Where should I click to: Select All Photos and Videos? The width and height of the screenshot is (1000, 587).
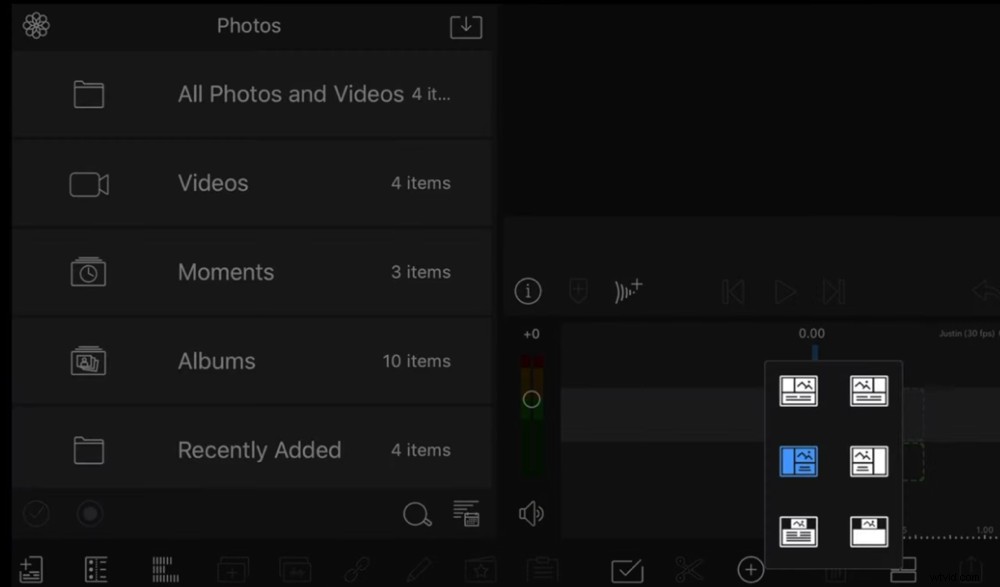click(248, 93)
